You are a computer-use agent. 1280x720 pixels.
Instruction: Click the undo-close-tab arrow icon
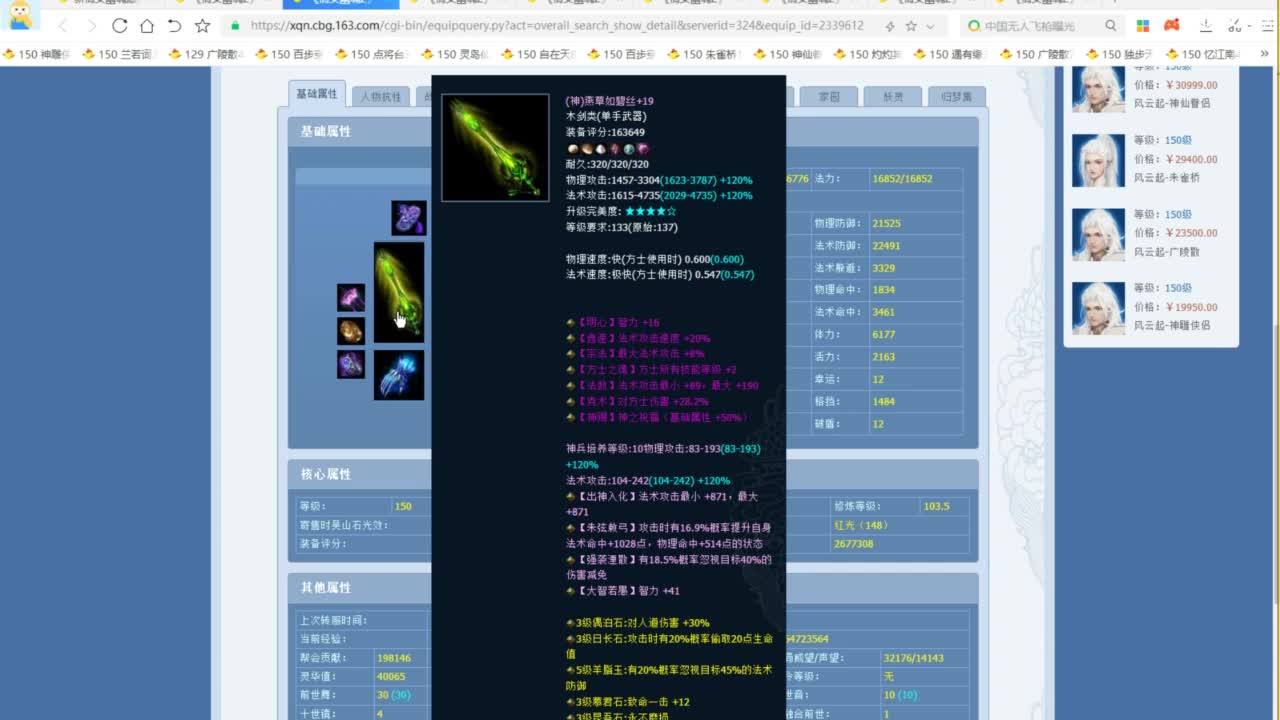tap(174, 26)
